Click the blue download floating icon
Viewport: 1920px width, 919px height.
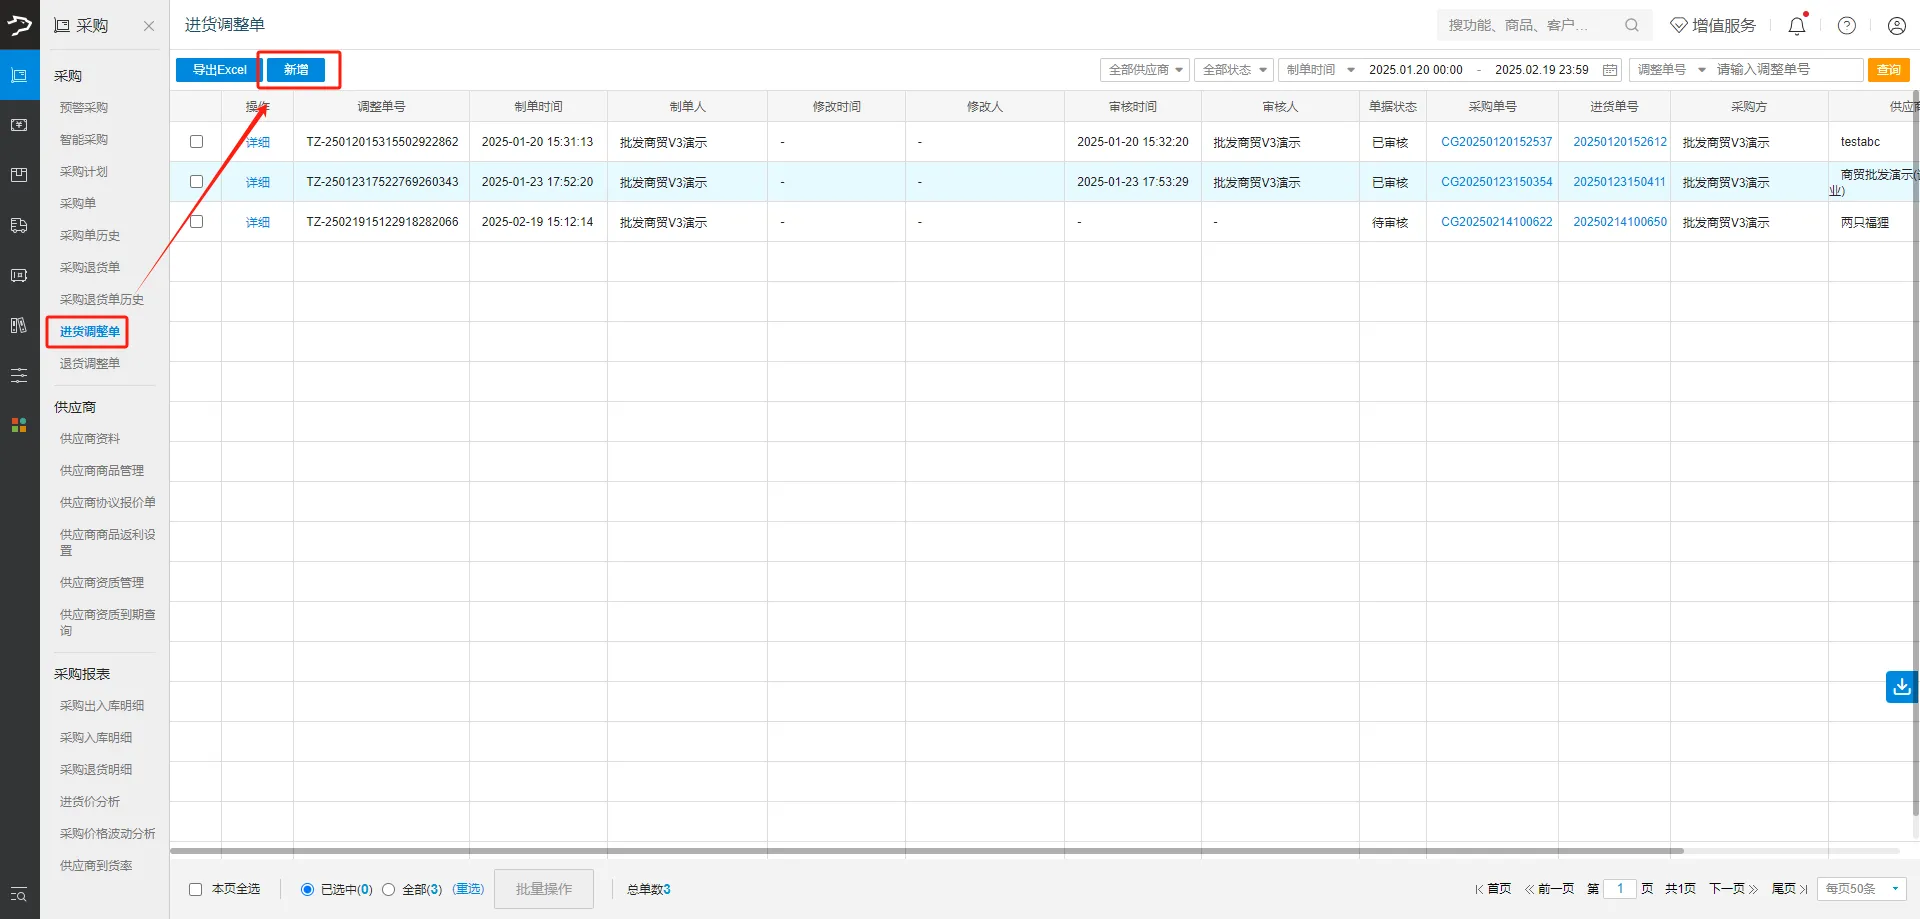click(x=1901, y=687)
